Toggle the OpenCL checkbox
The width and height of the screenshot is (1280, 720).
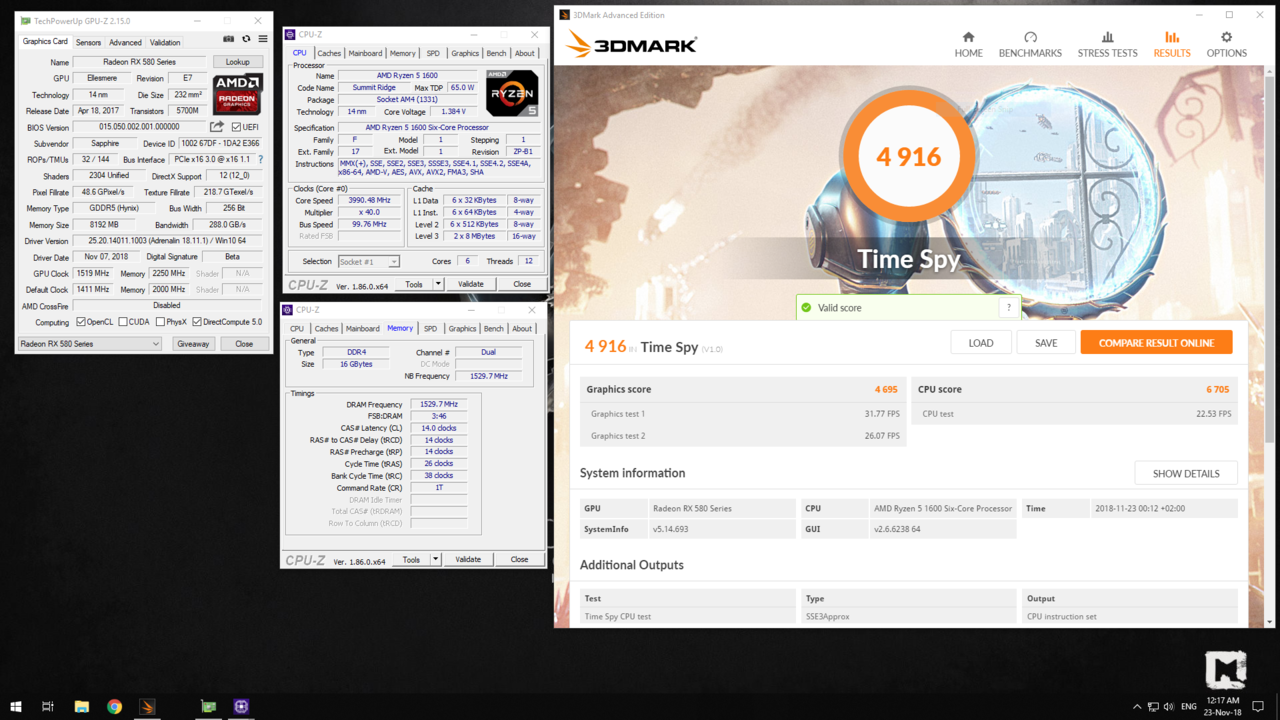tap(81, 322)
